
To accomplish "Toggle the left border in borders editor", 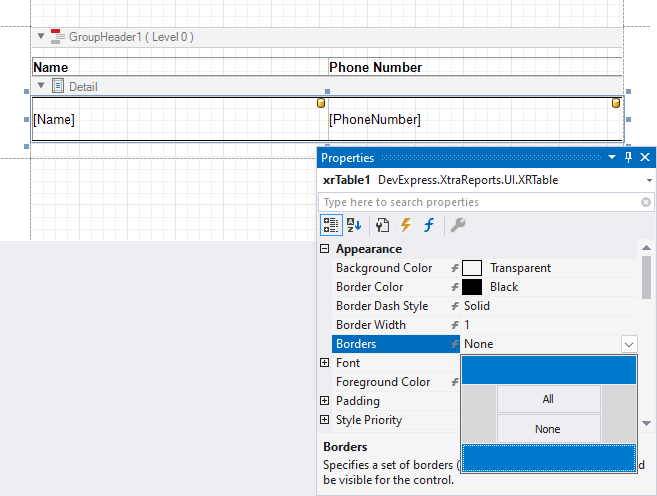I will pos(479,414).
